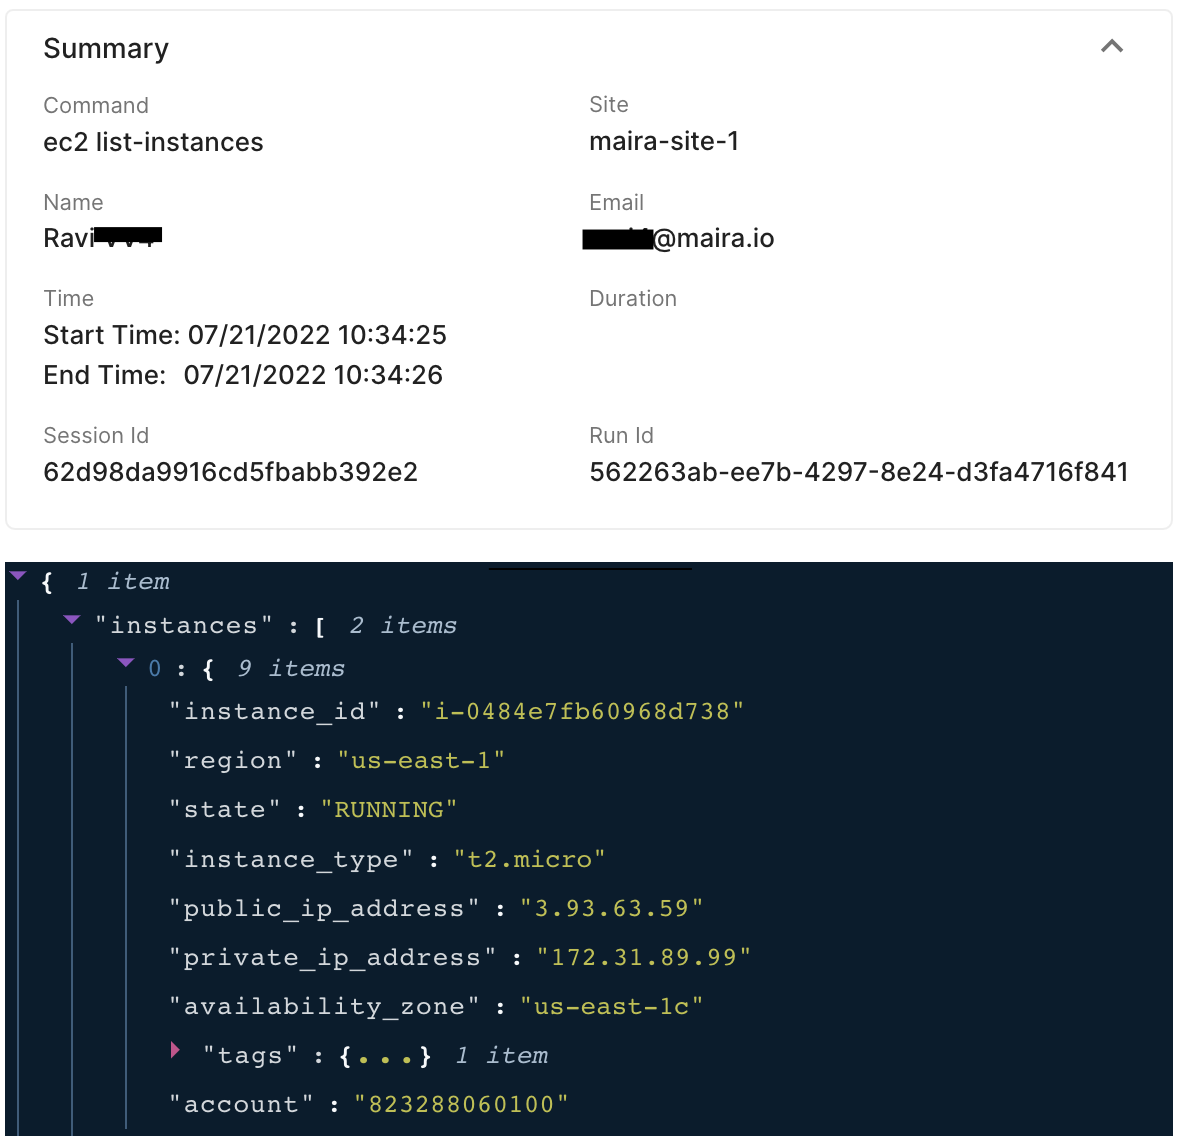Select the t2.micro instance type value
Screen dimensions: 1180x1136
[529, 859]
